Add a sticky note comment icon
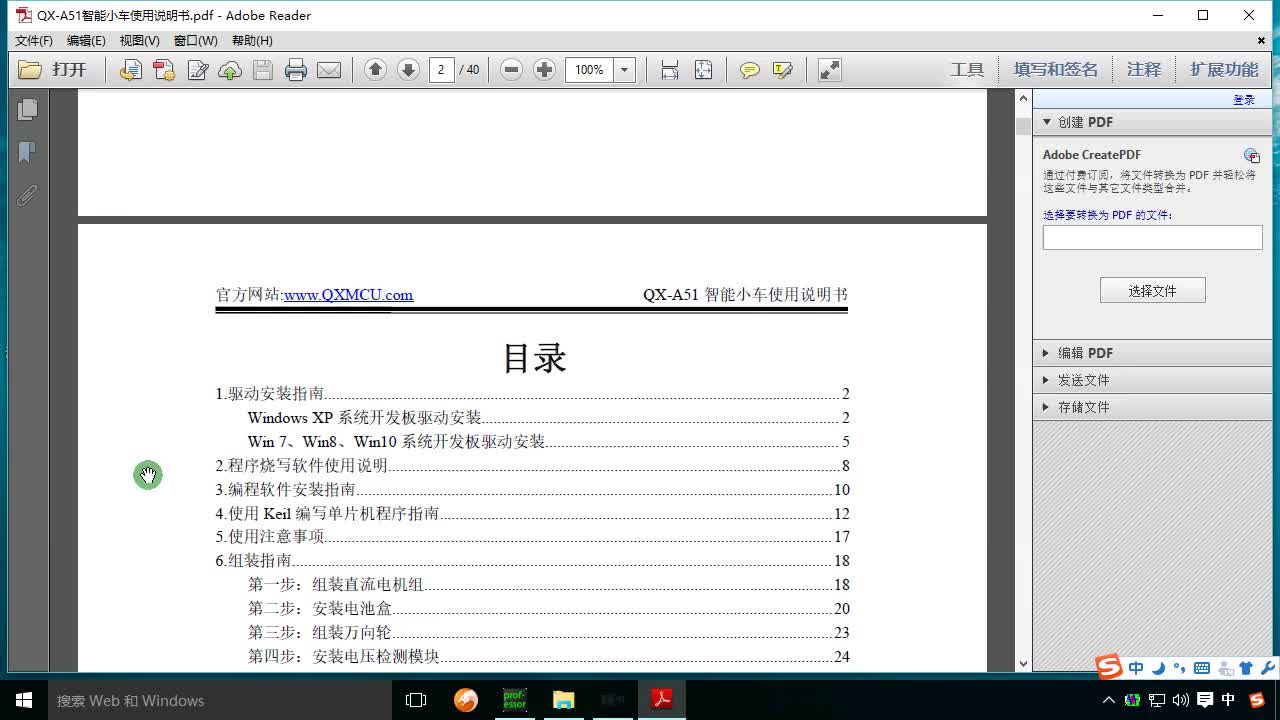This screenshot has height=720, width=1280. (749, 70)
